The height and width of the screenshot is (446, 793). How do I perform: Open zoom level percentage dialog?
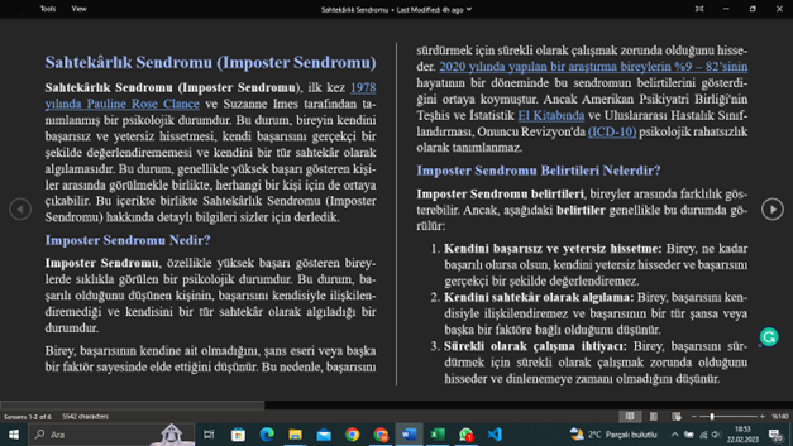tap(779, 416)
